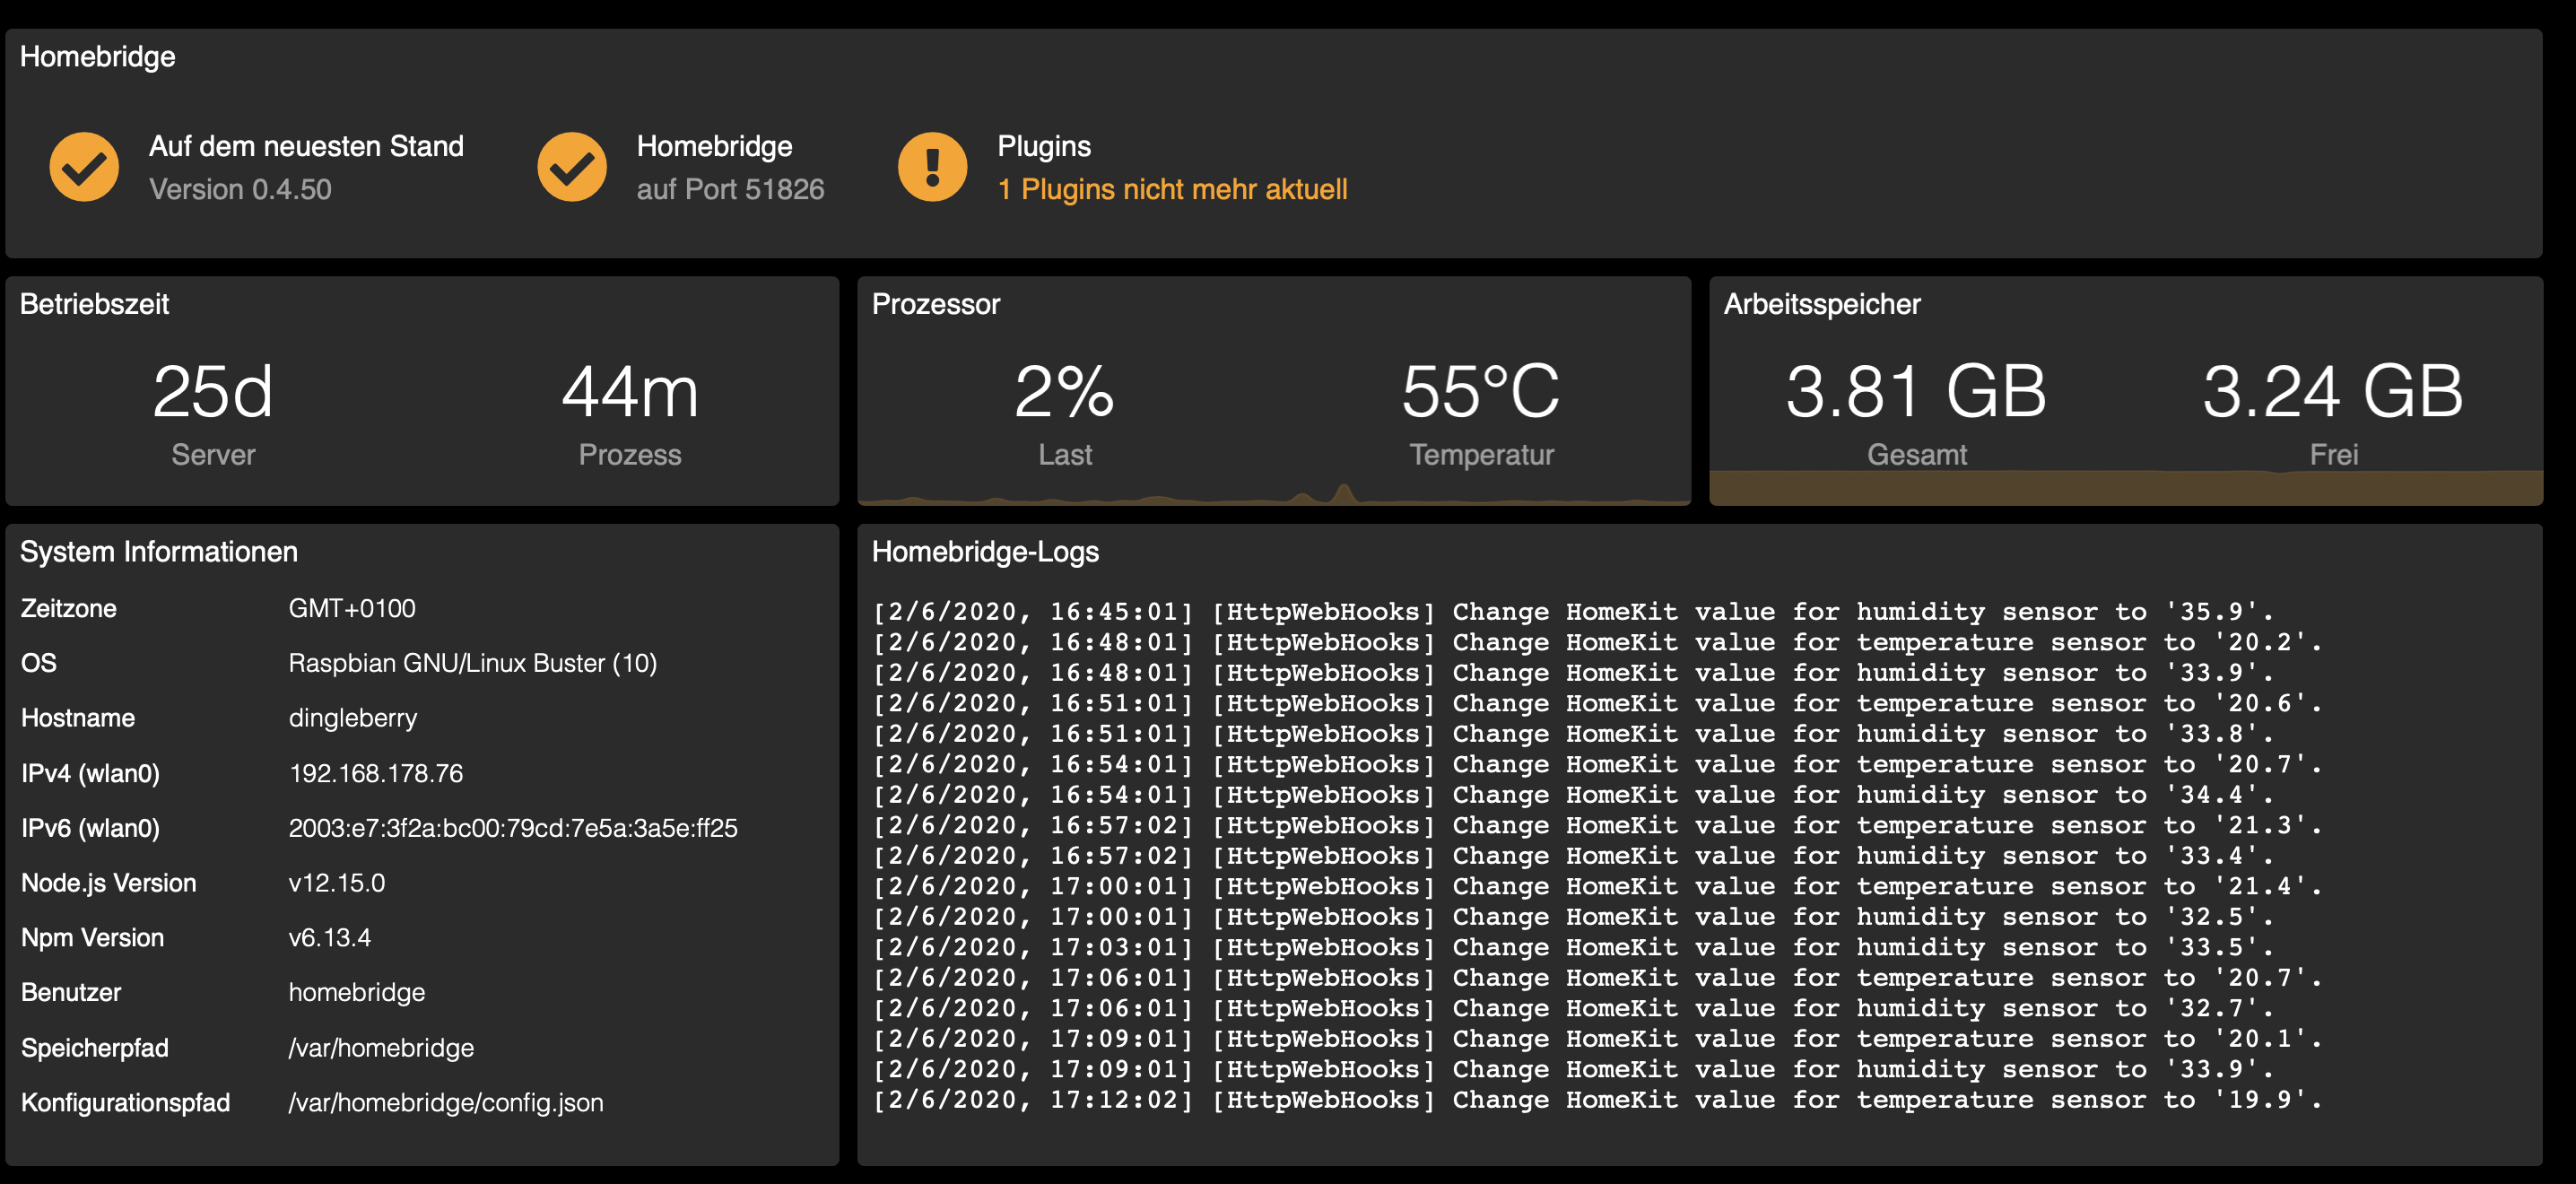Click the free memory 3.24 GB value

pos(2332,391)
